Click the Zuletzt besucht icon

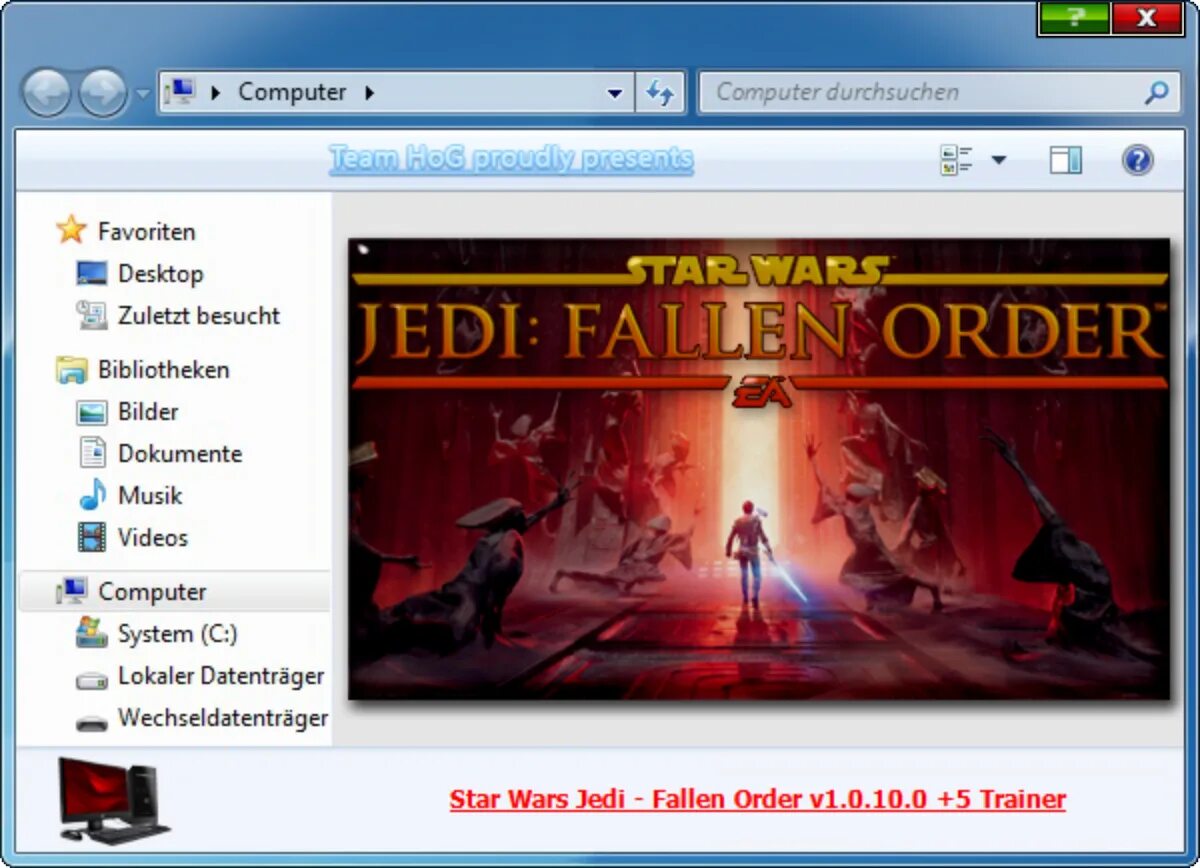[x=92, y=315]
